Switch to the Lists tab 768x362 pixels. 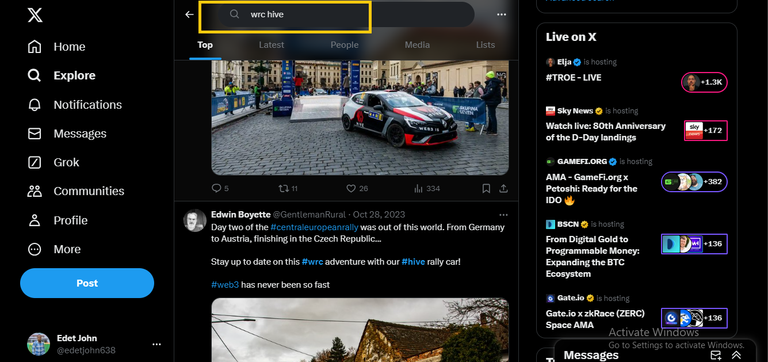click(x=485, y=45)
